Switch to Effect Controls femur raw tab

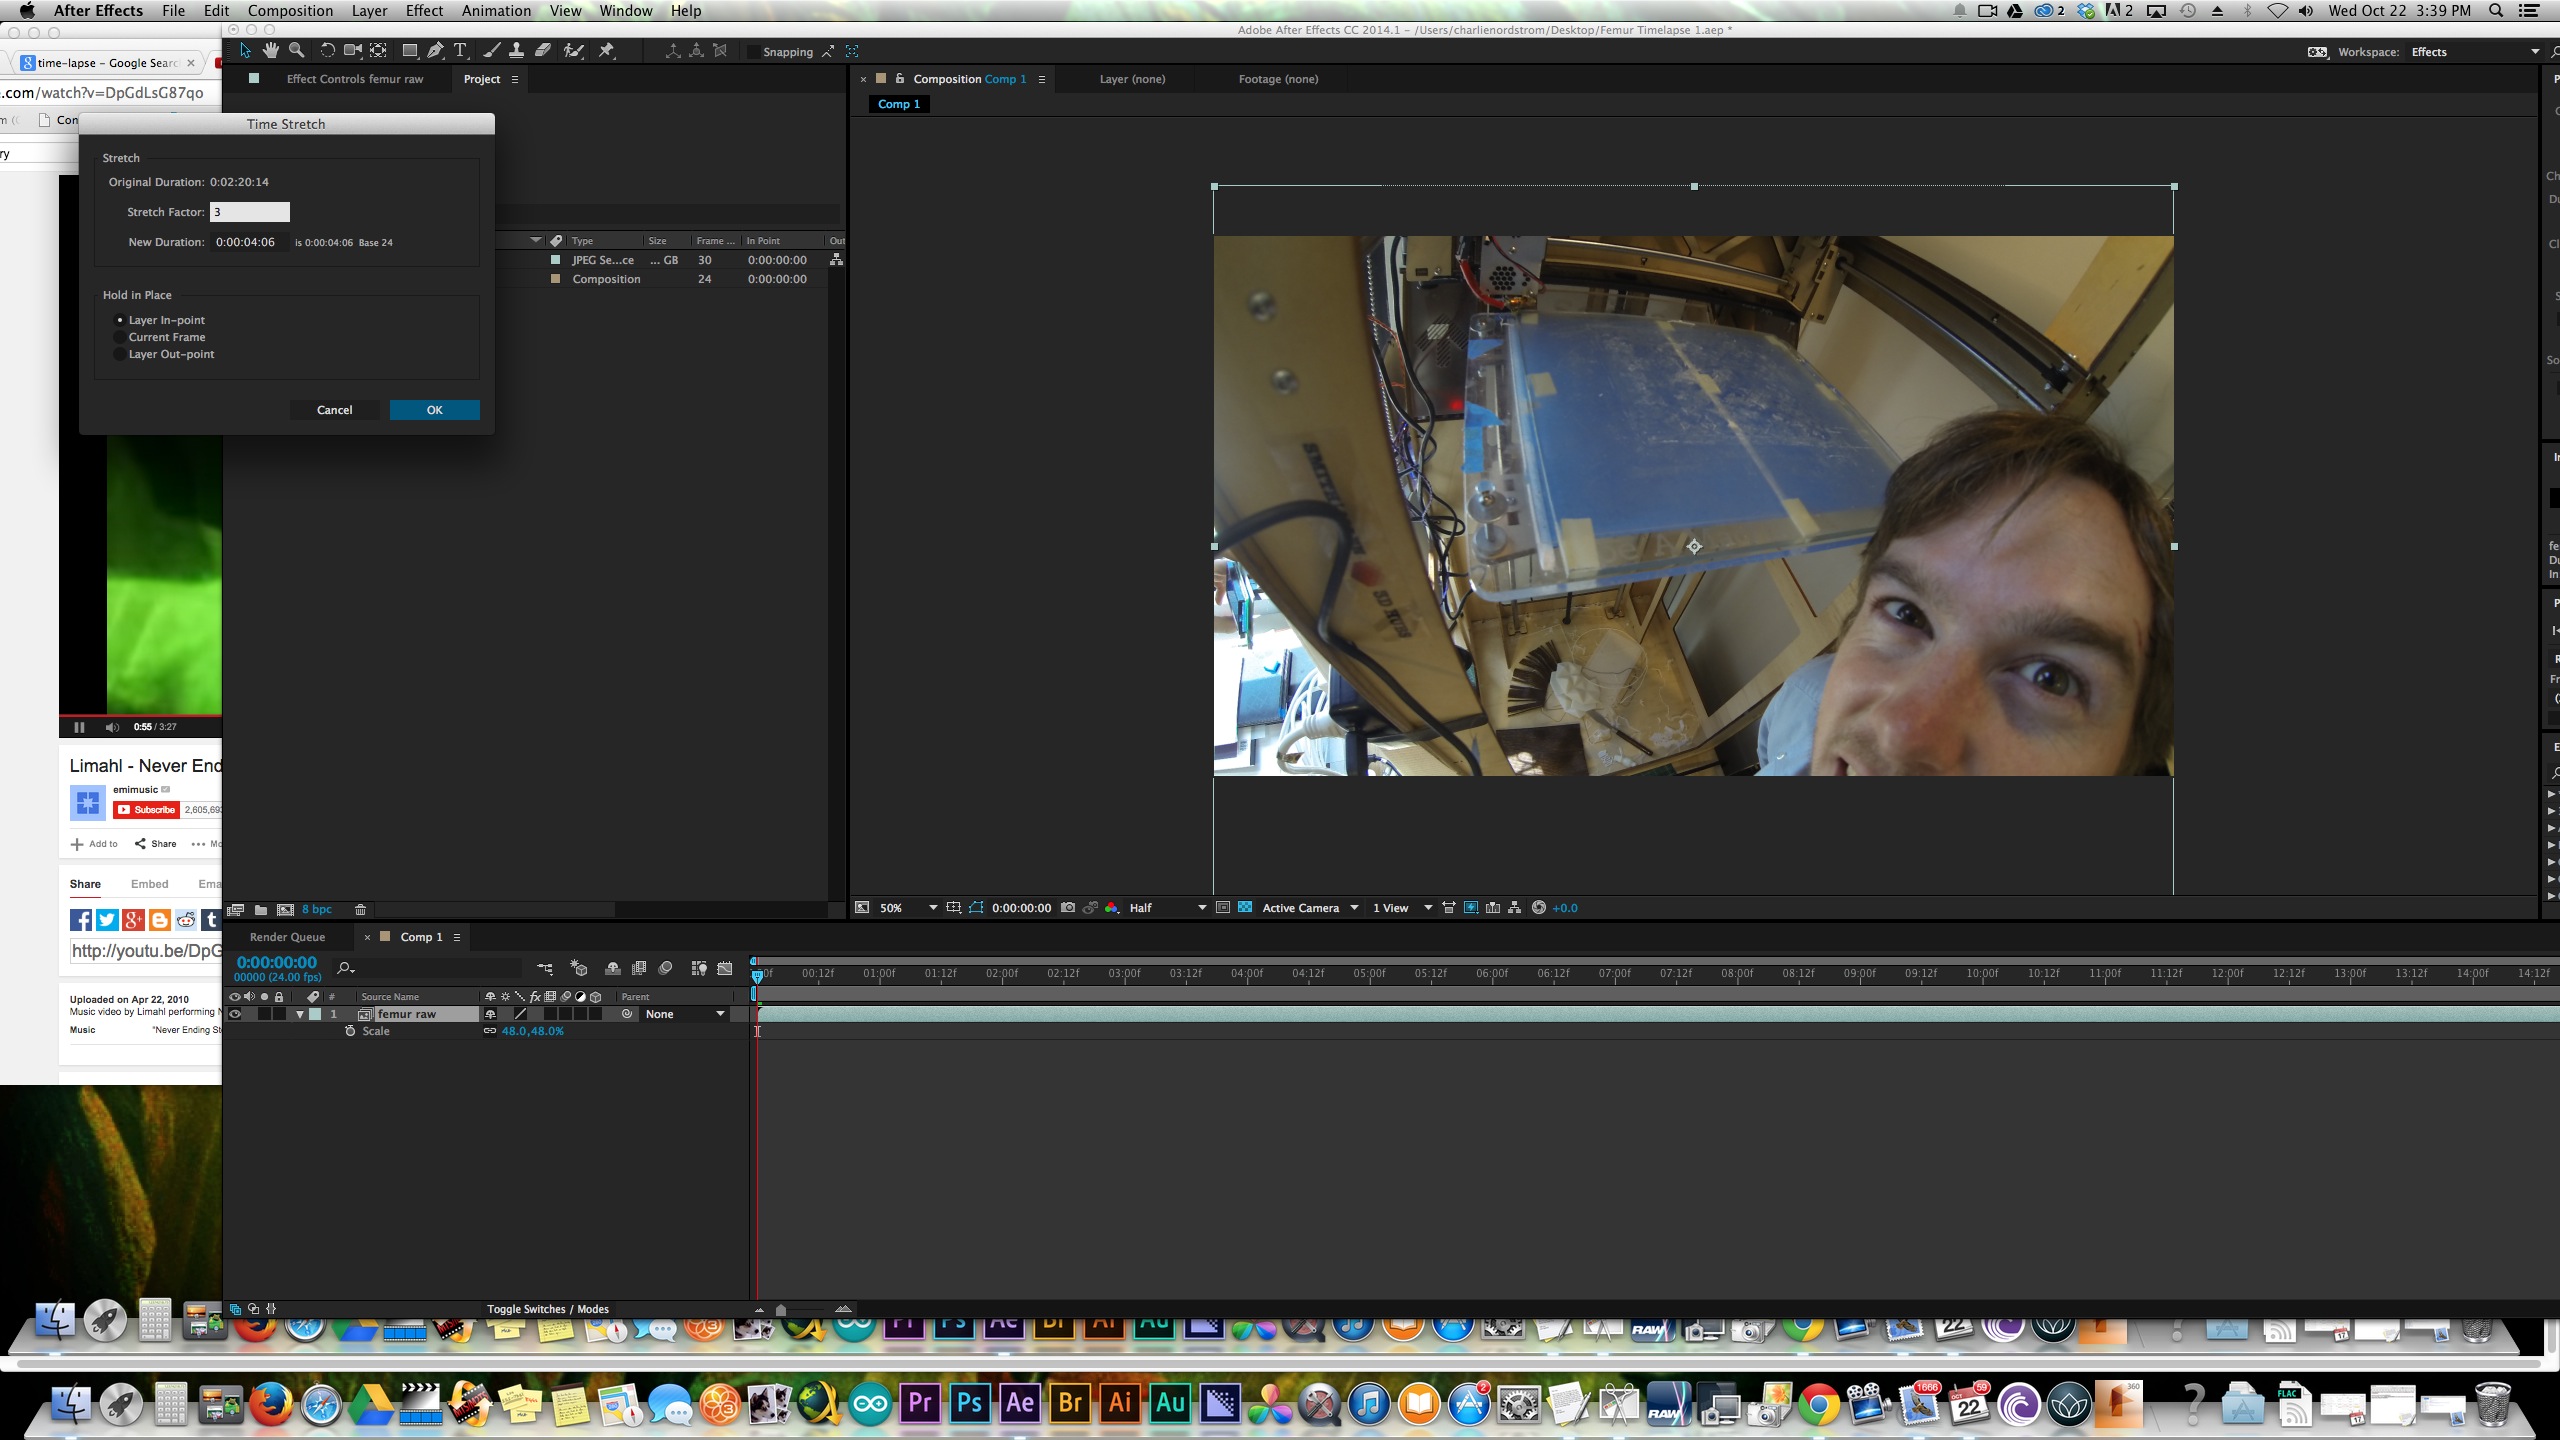[354, 79]
